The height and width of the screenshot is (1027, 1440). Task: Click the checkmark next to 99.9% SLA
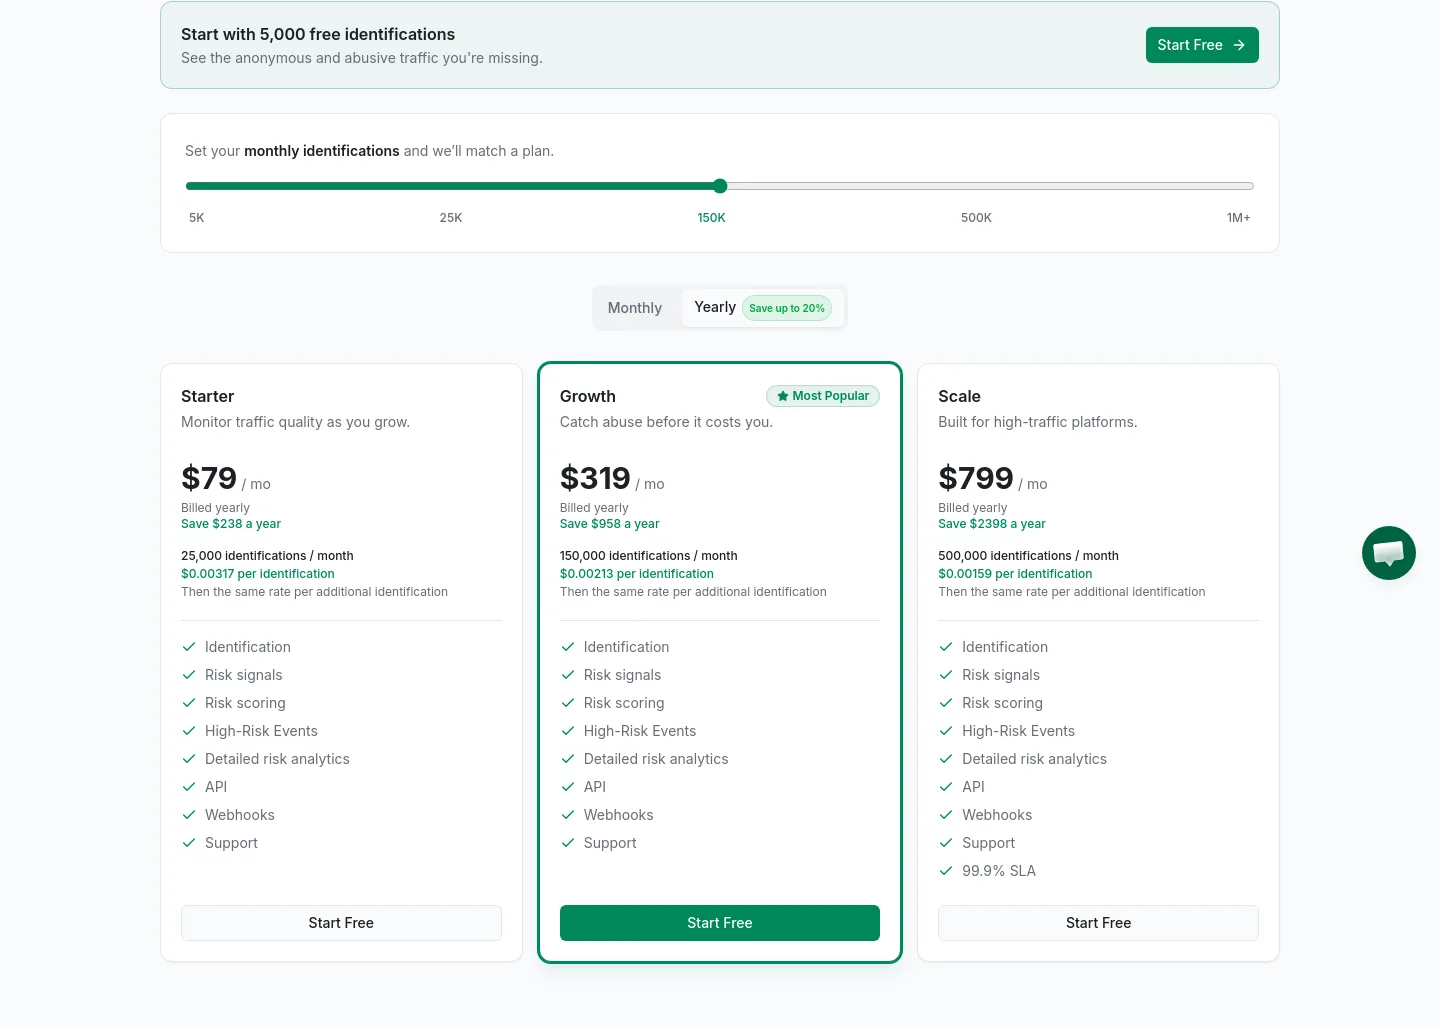coord(946,871)
